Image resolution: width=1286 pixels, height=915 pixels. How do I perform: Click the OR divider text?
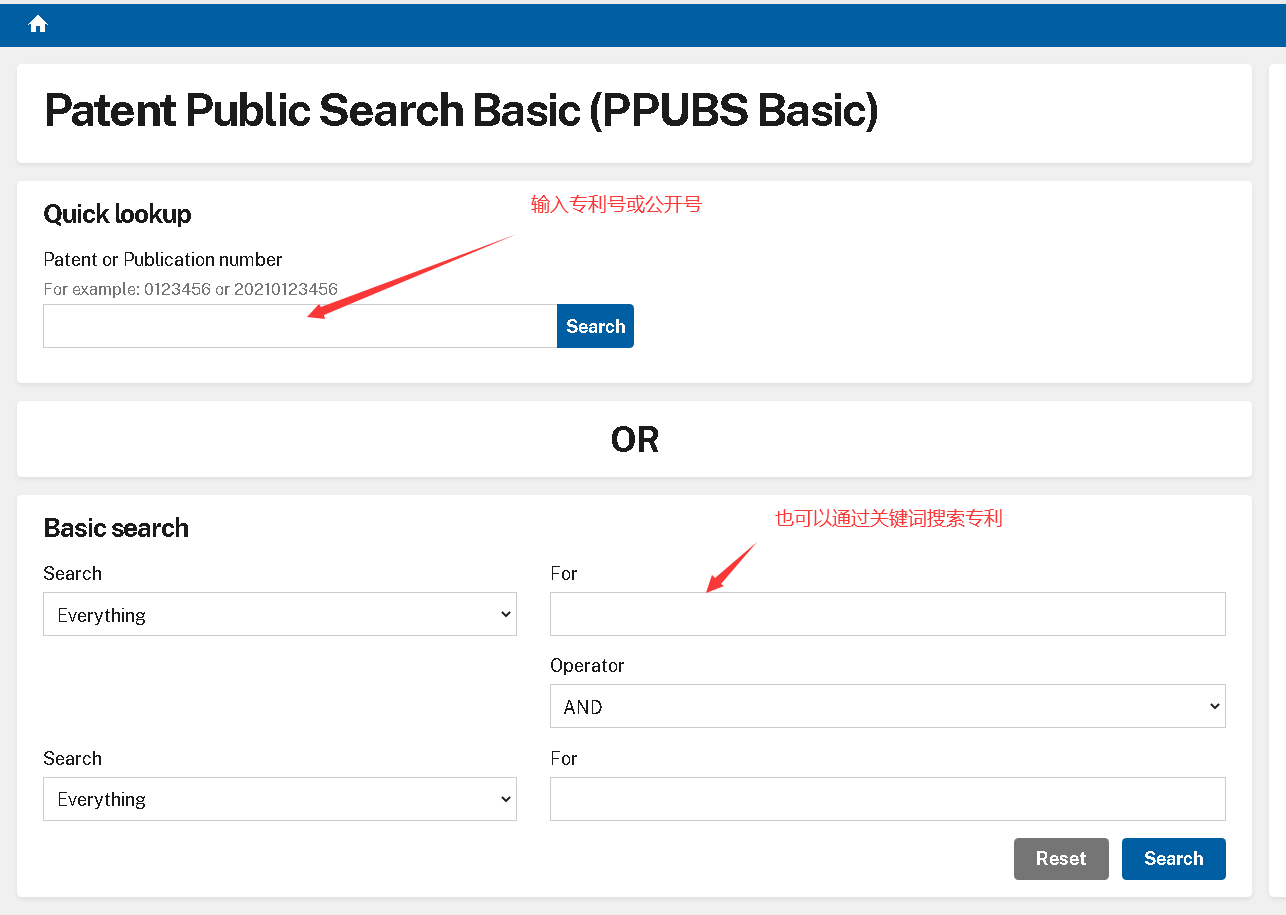(x=634, y=440)
